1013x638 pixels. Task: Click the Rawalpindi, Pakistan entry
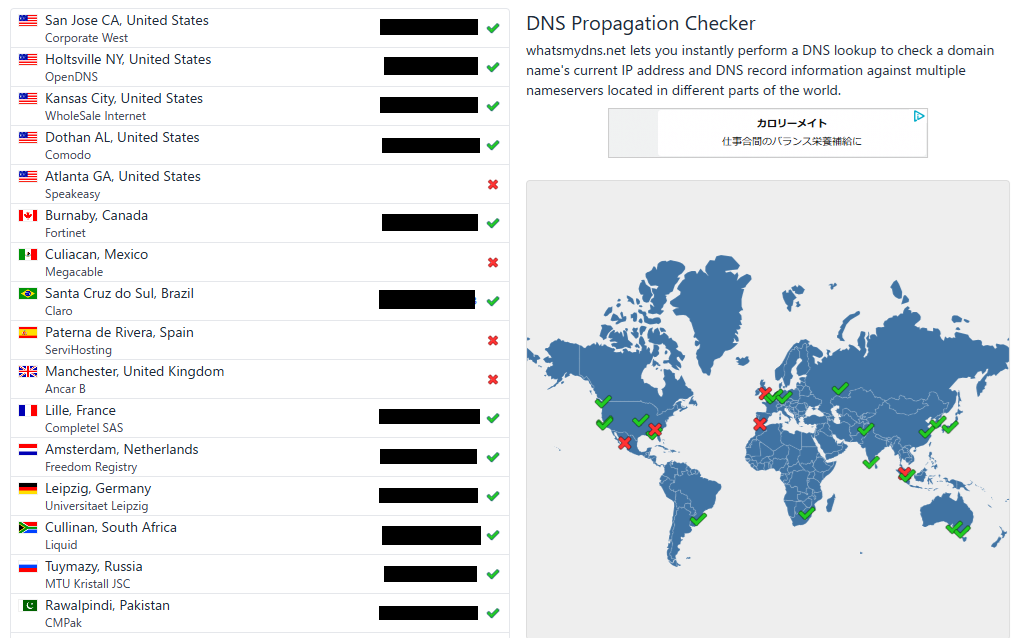(x=260, y=613)
